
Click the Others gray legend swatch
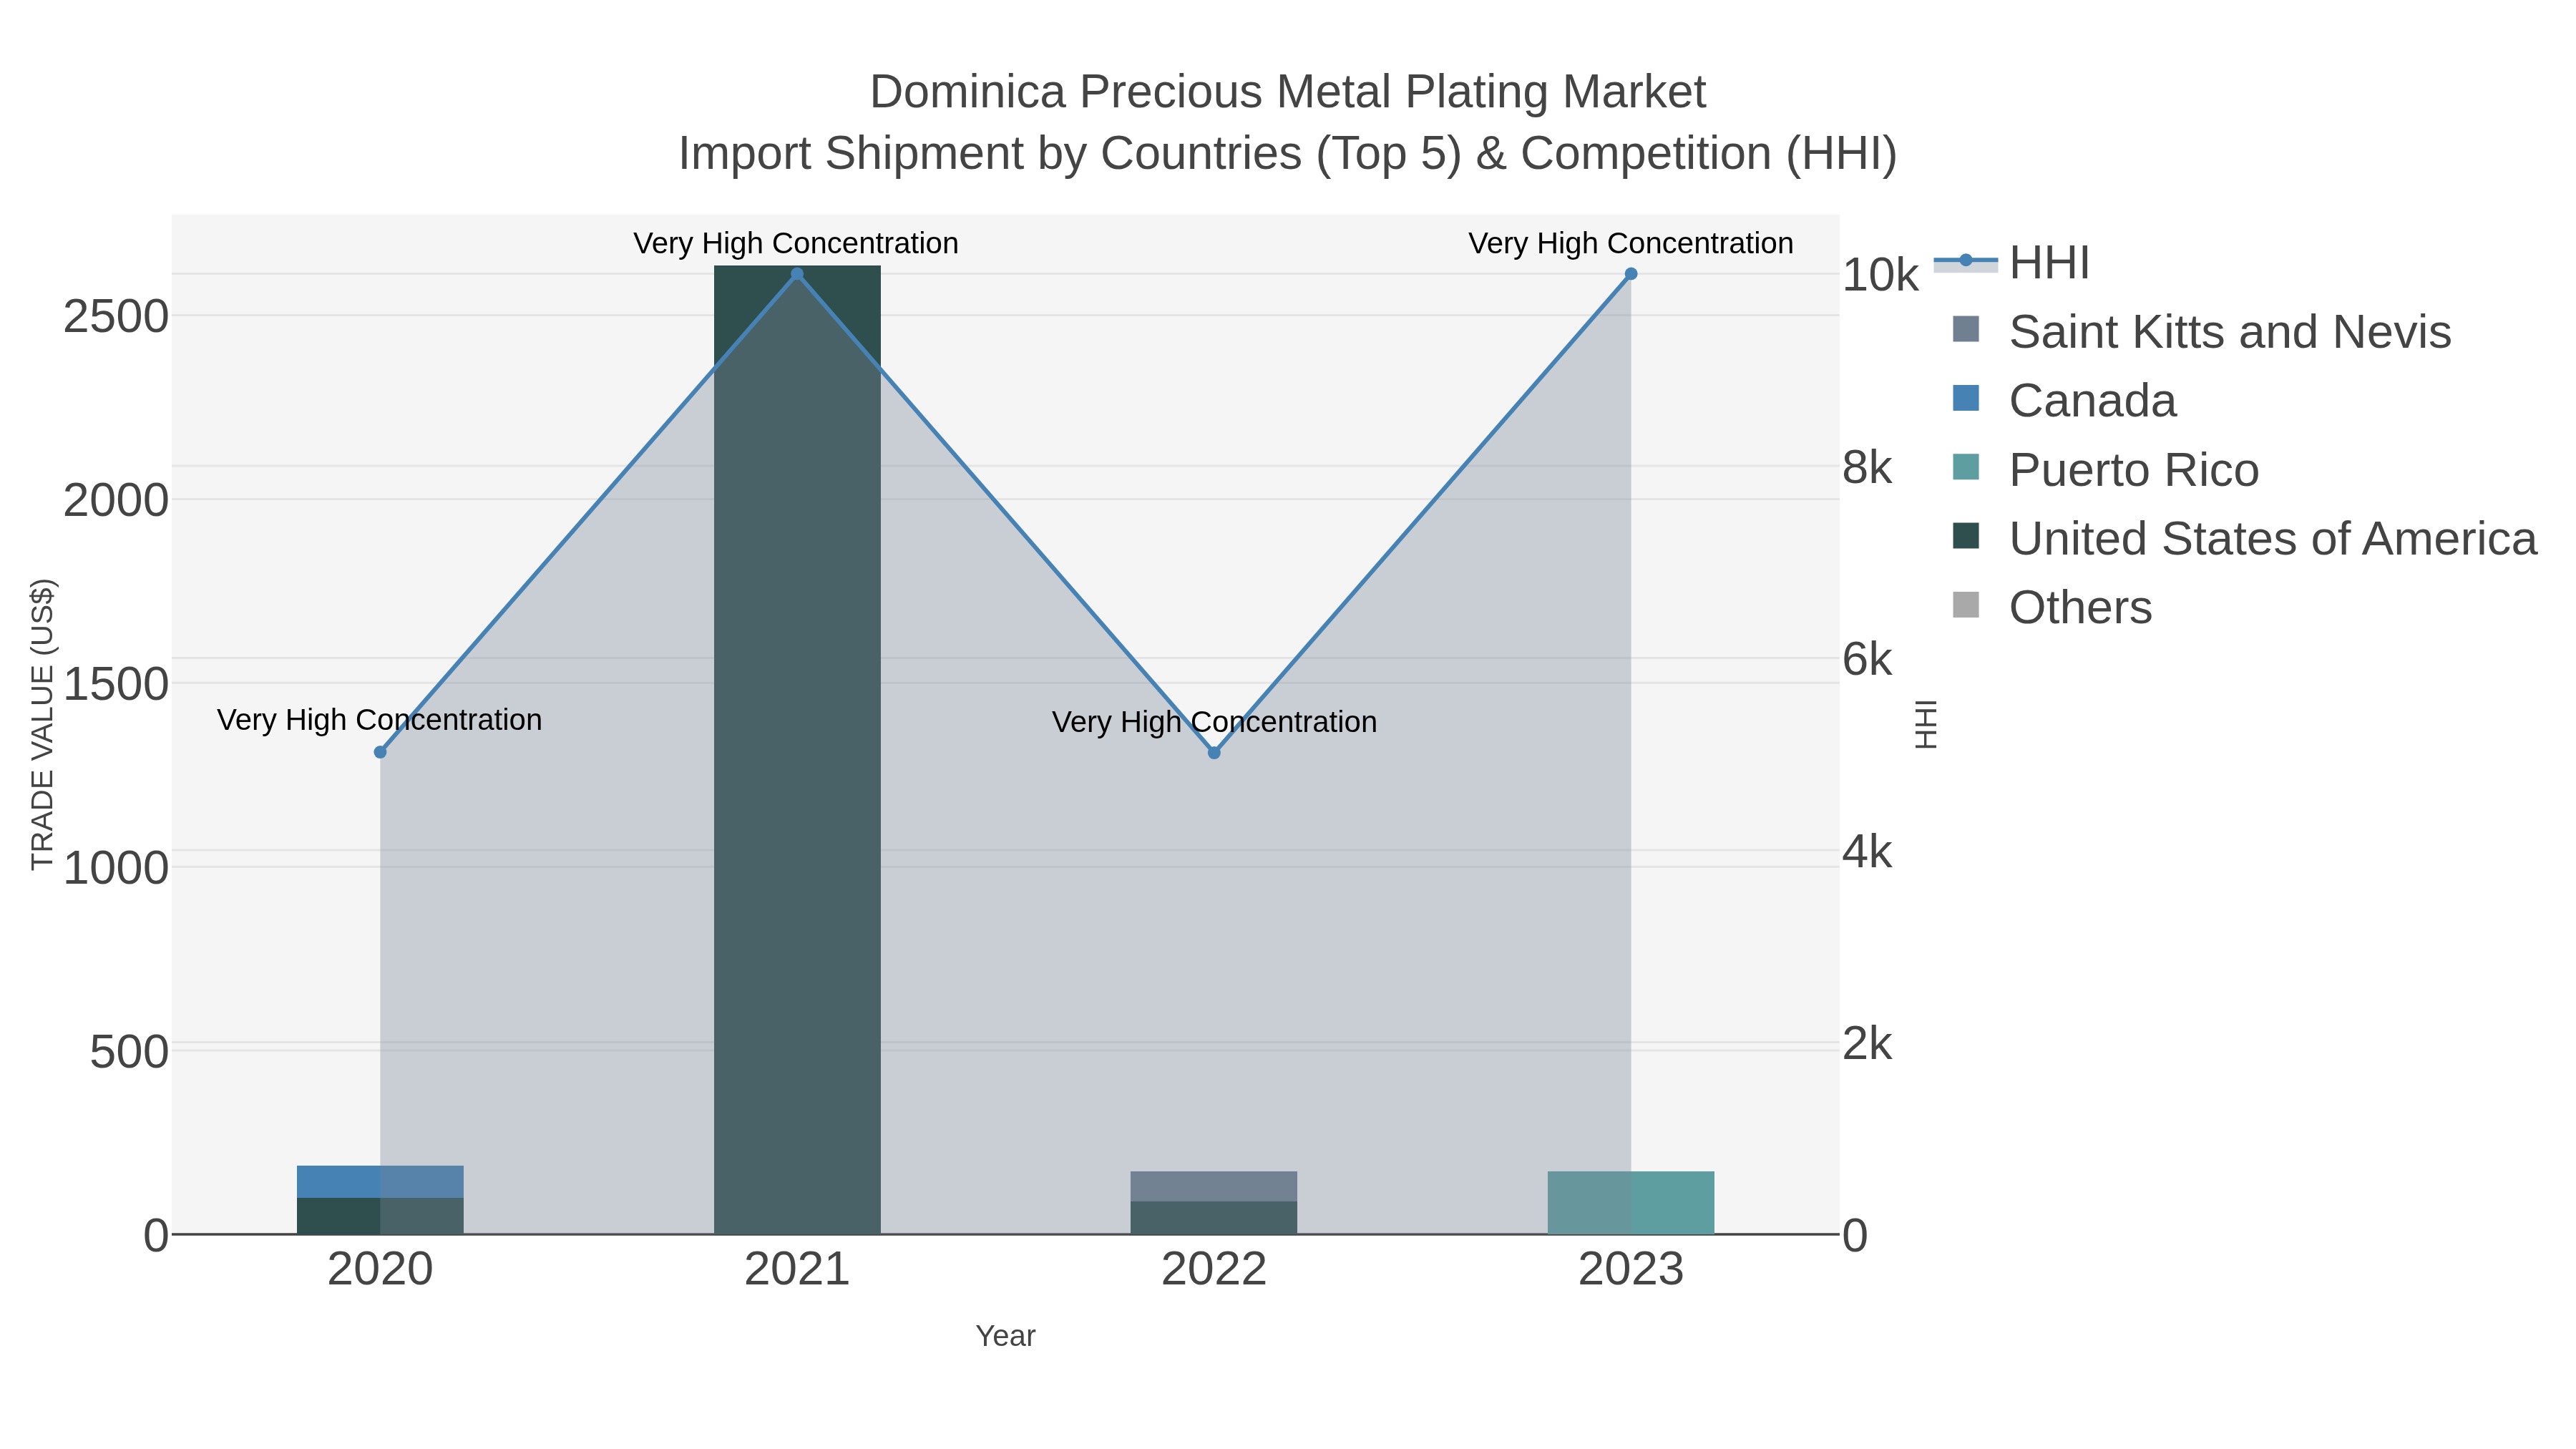1966,605
